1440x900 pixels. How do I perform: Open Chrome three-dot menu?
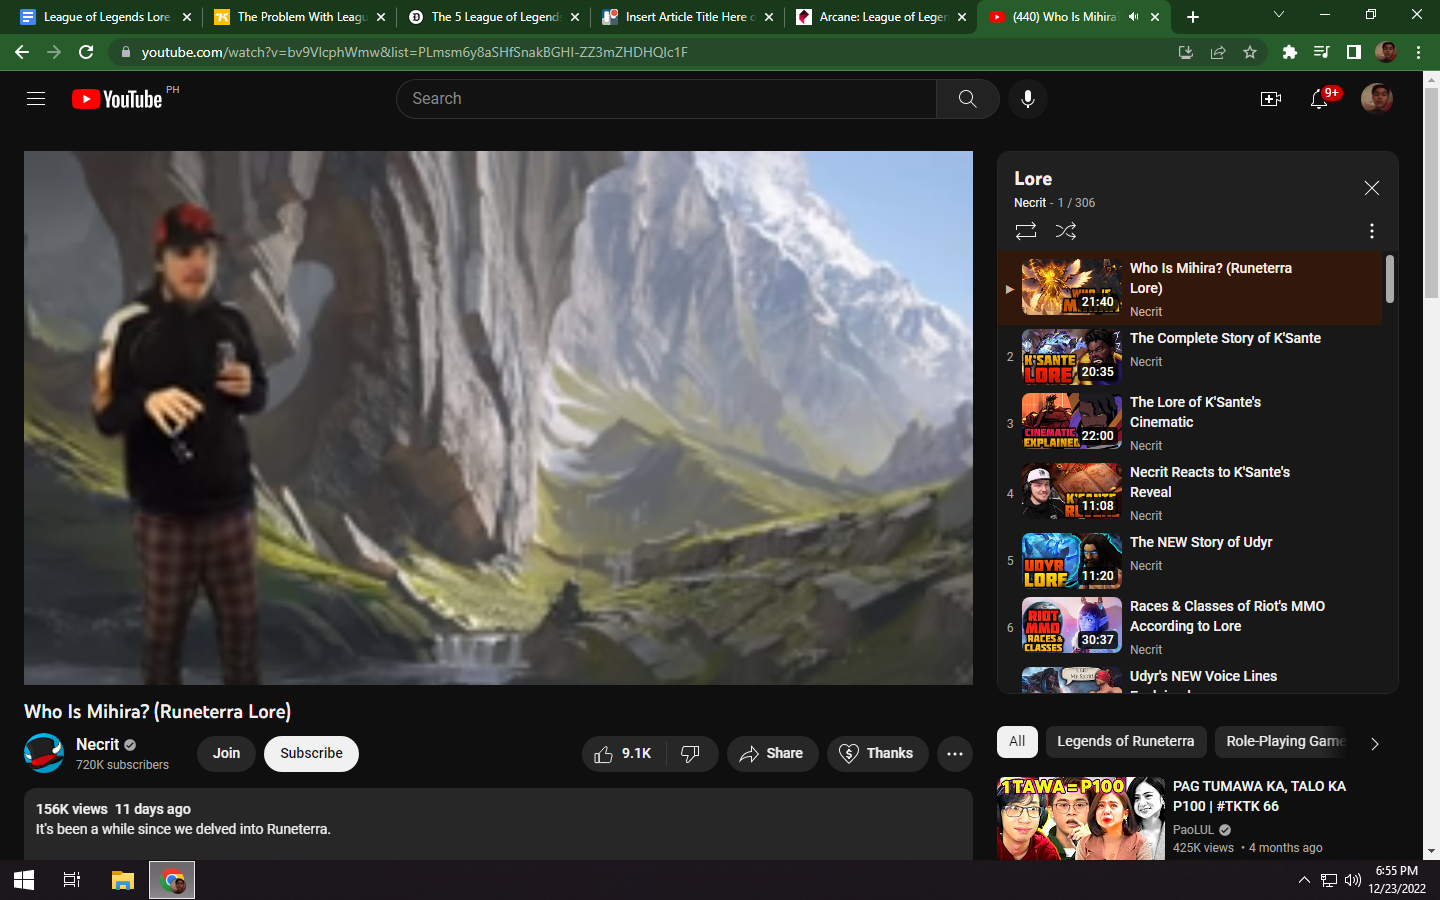pyautogui.click(x=1418, y=52)
